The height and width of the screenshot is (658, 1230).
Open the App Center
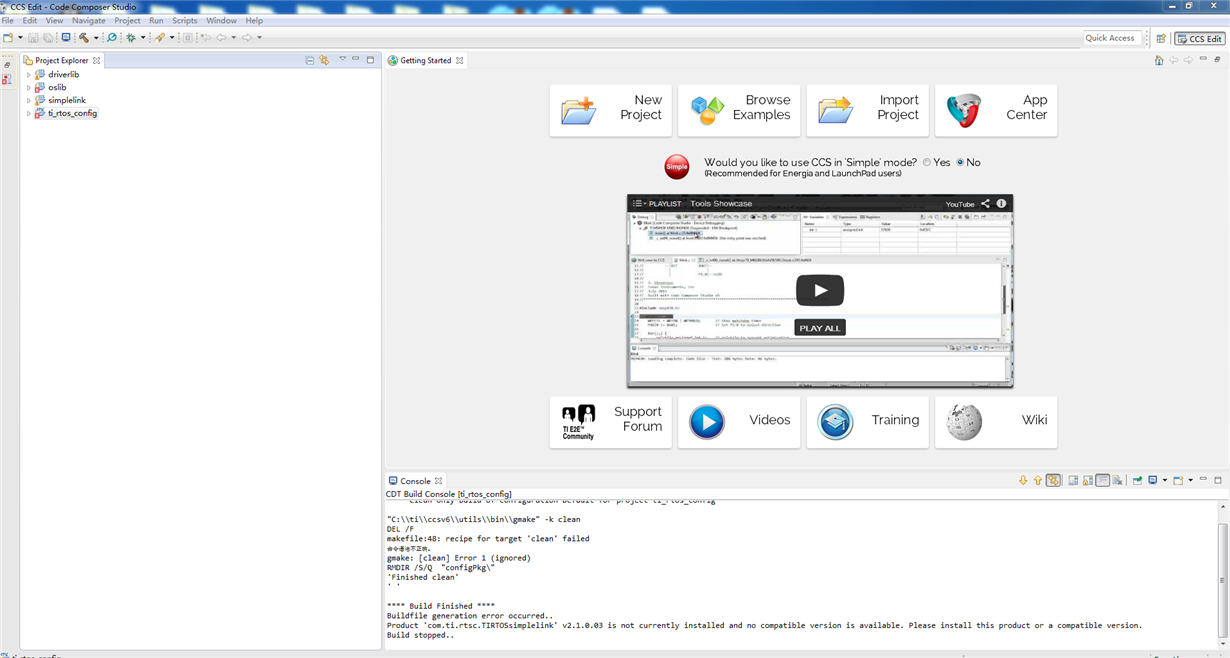coord(996,110)
